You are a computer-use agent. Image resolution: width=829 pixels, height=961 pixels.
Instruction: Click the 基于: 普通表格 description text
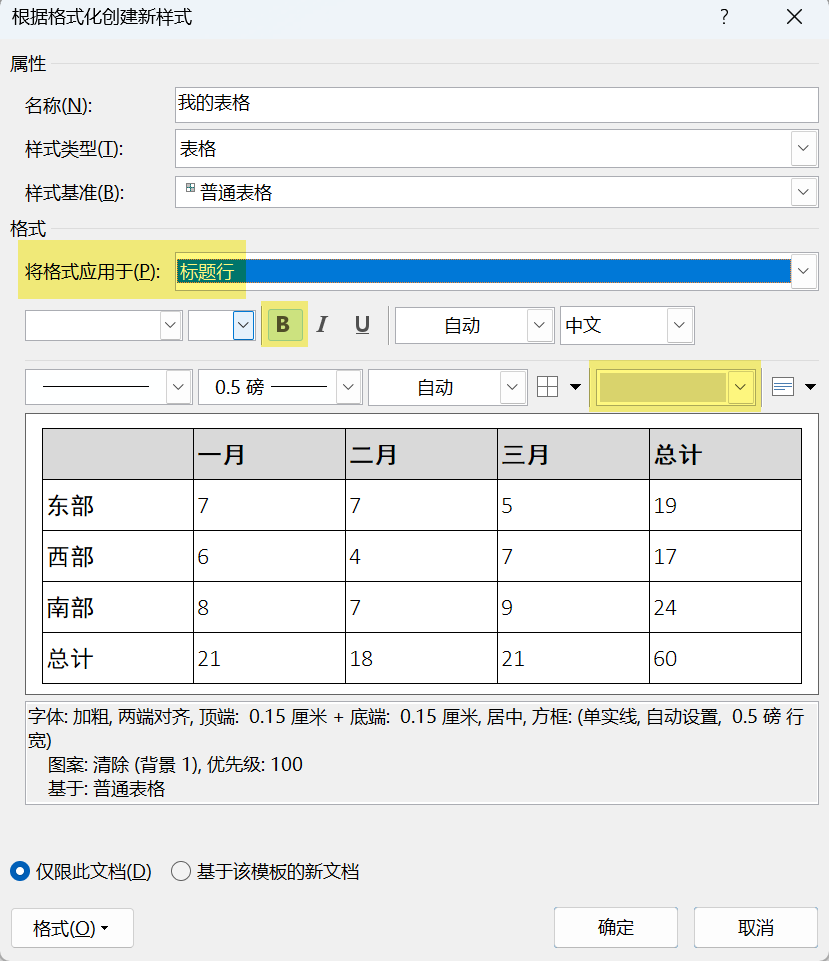107,788
